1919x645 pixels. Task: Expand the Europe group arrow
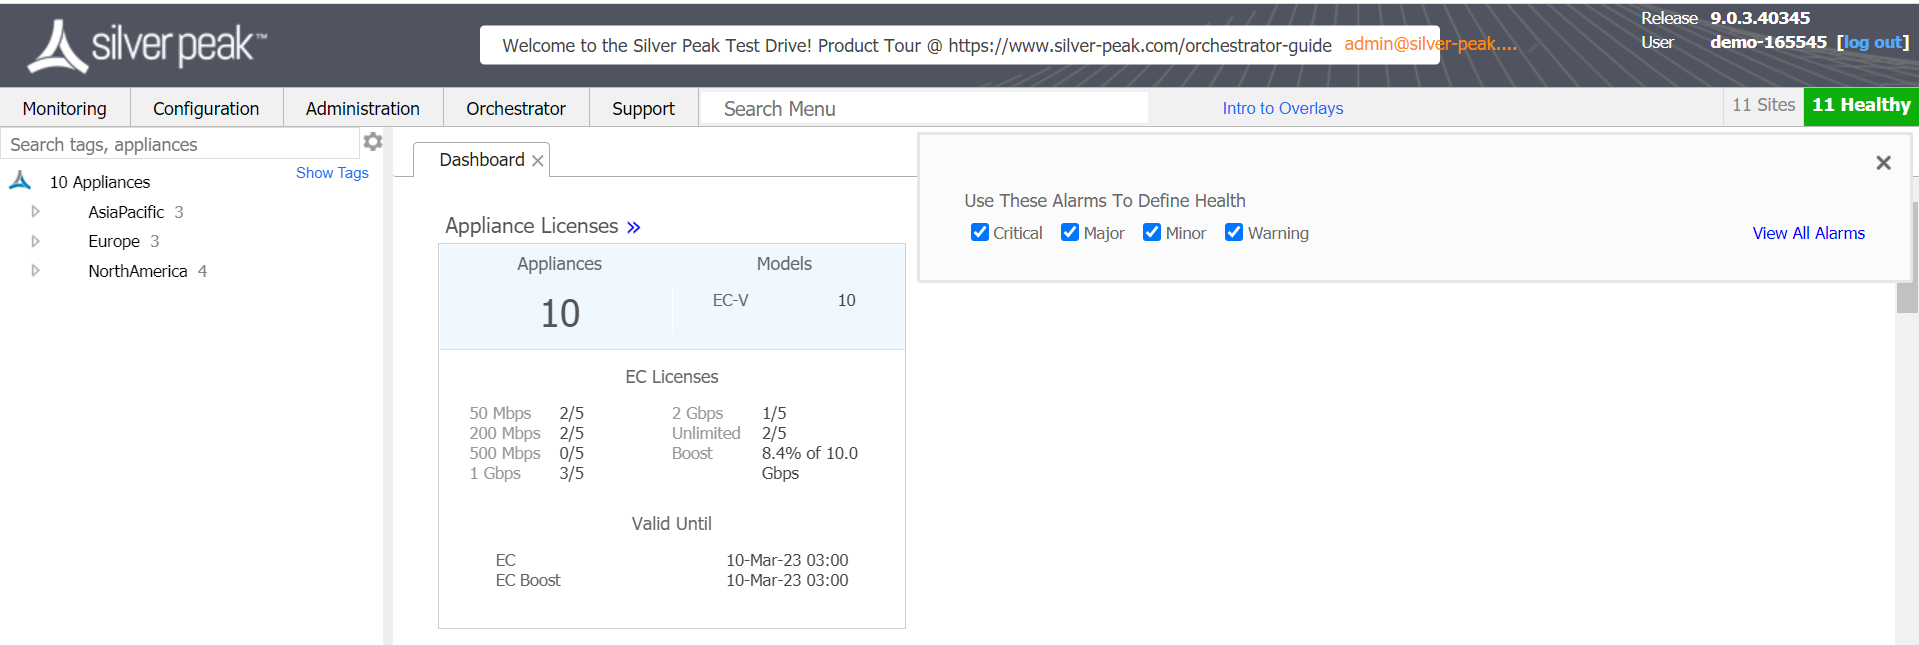click(35, 241)
